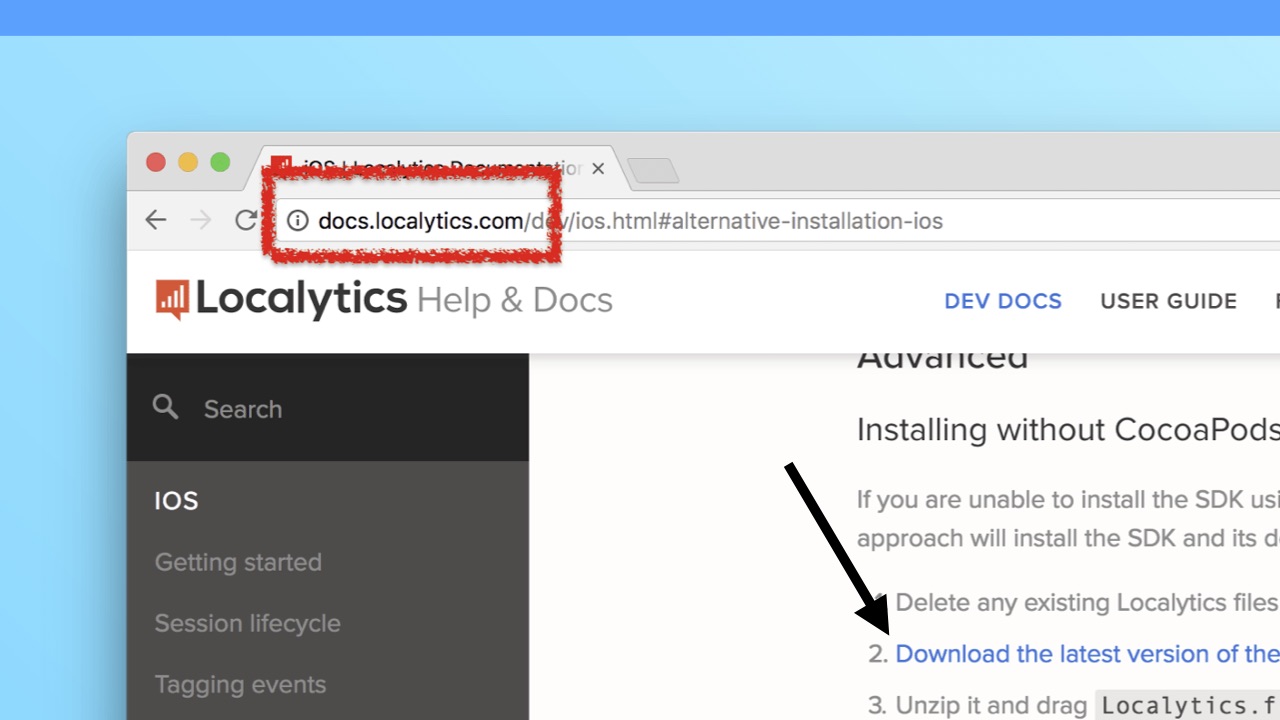The image size is (1280, 720).
Task: Select the IOS sidebar section heading
Action: pos(176,501)
